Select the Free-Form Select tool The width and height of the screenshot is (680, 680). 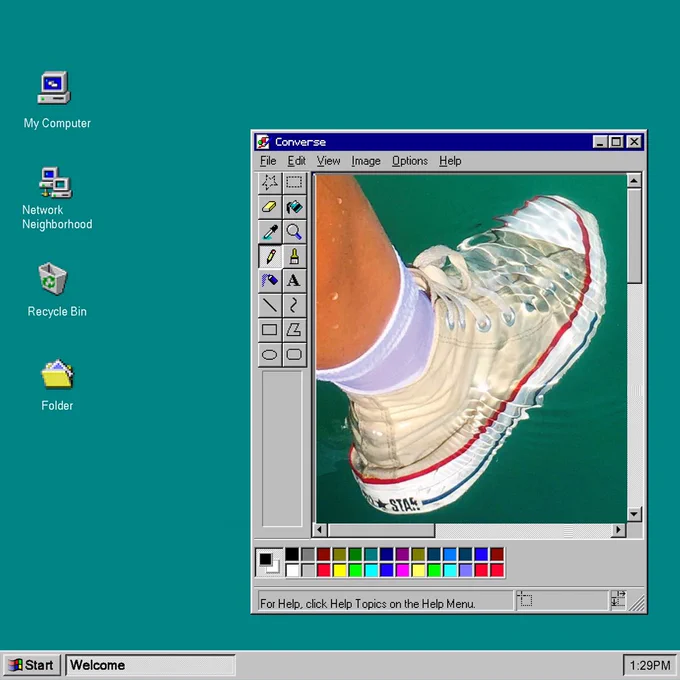coord(270,182)
